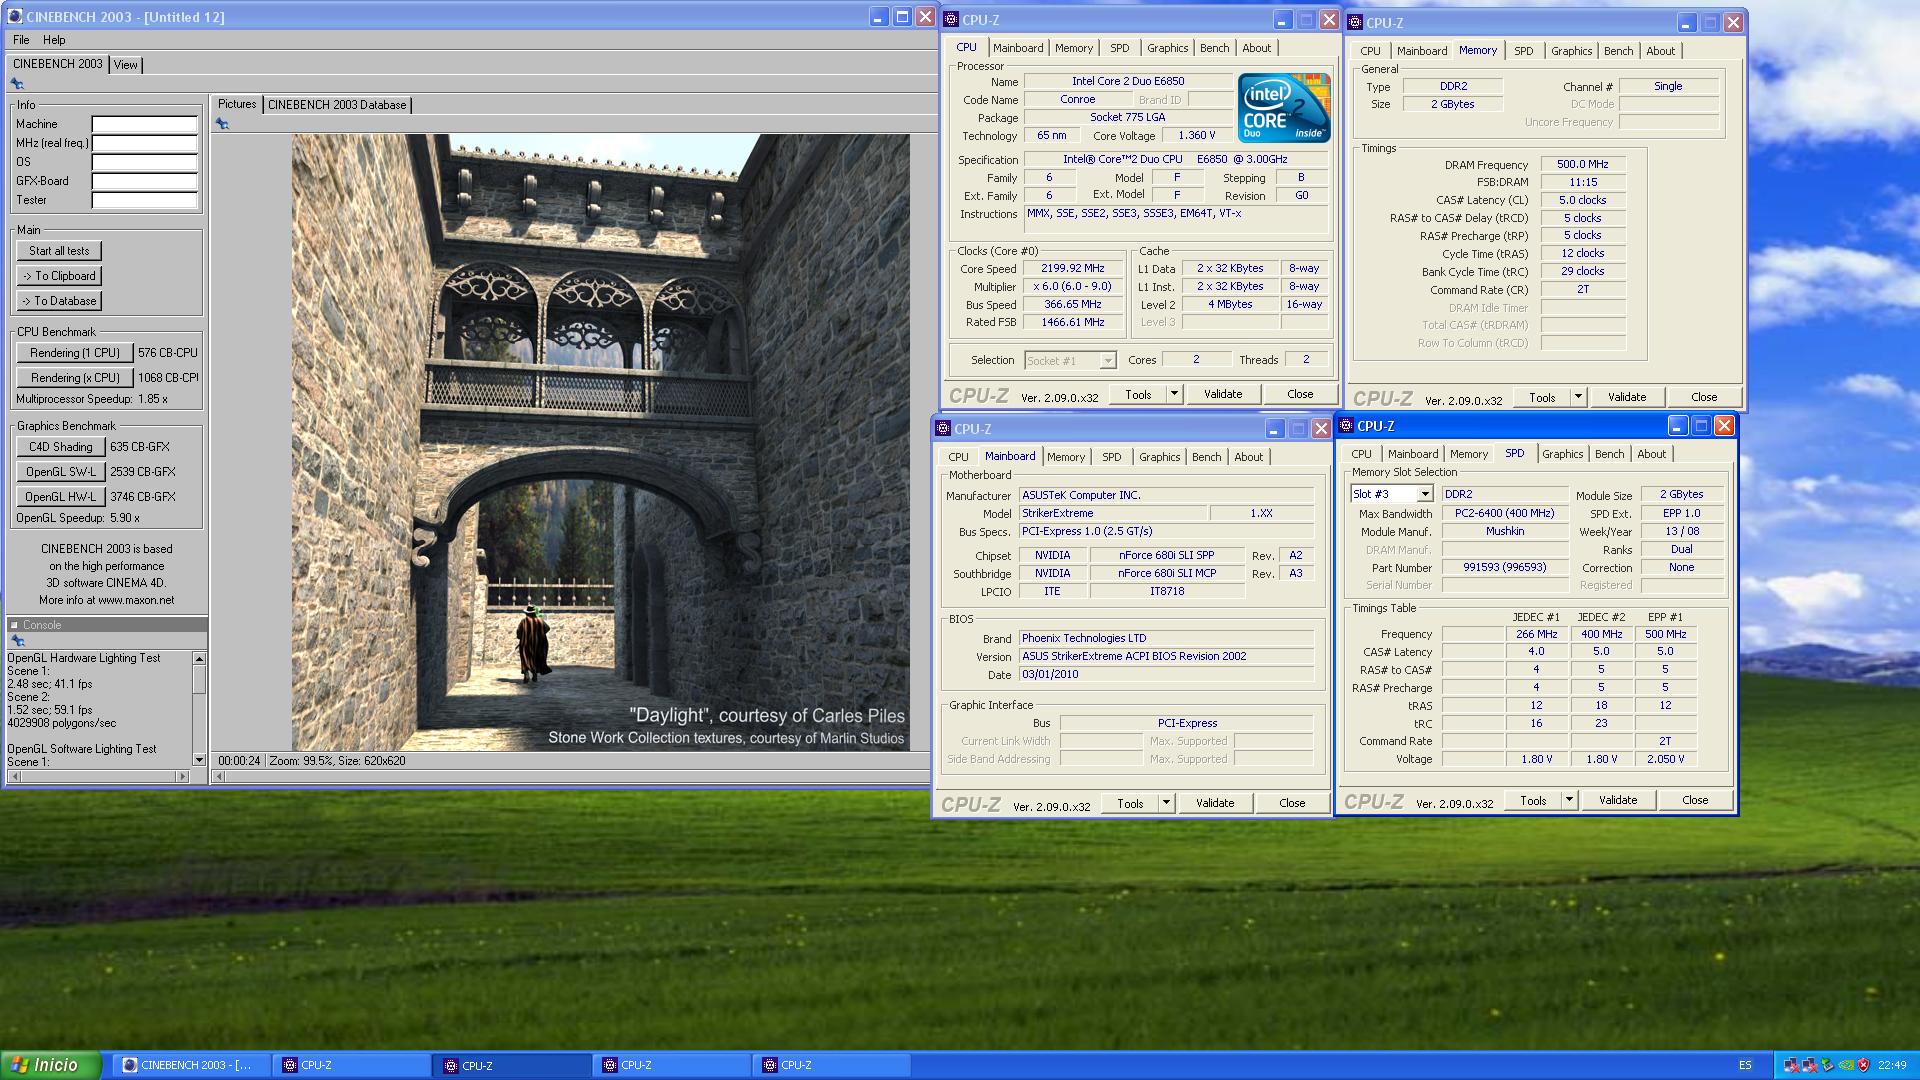The width and height of the screenshot is (1920, 1080).
Task: Click pin icon under CINEBENCH 2003 tab
Action: point(17,84)
